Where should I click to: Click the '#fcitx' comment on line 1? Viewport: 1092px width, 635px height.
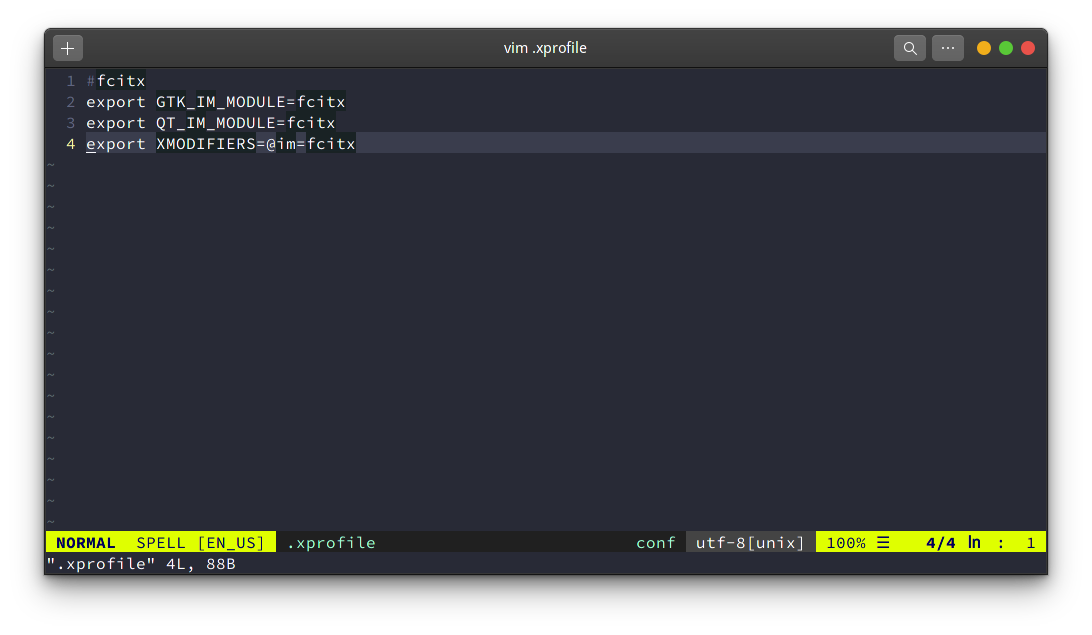click(116, 81)
